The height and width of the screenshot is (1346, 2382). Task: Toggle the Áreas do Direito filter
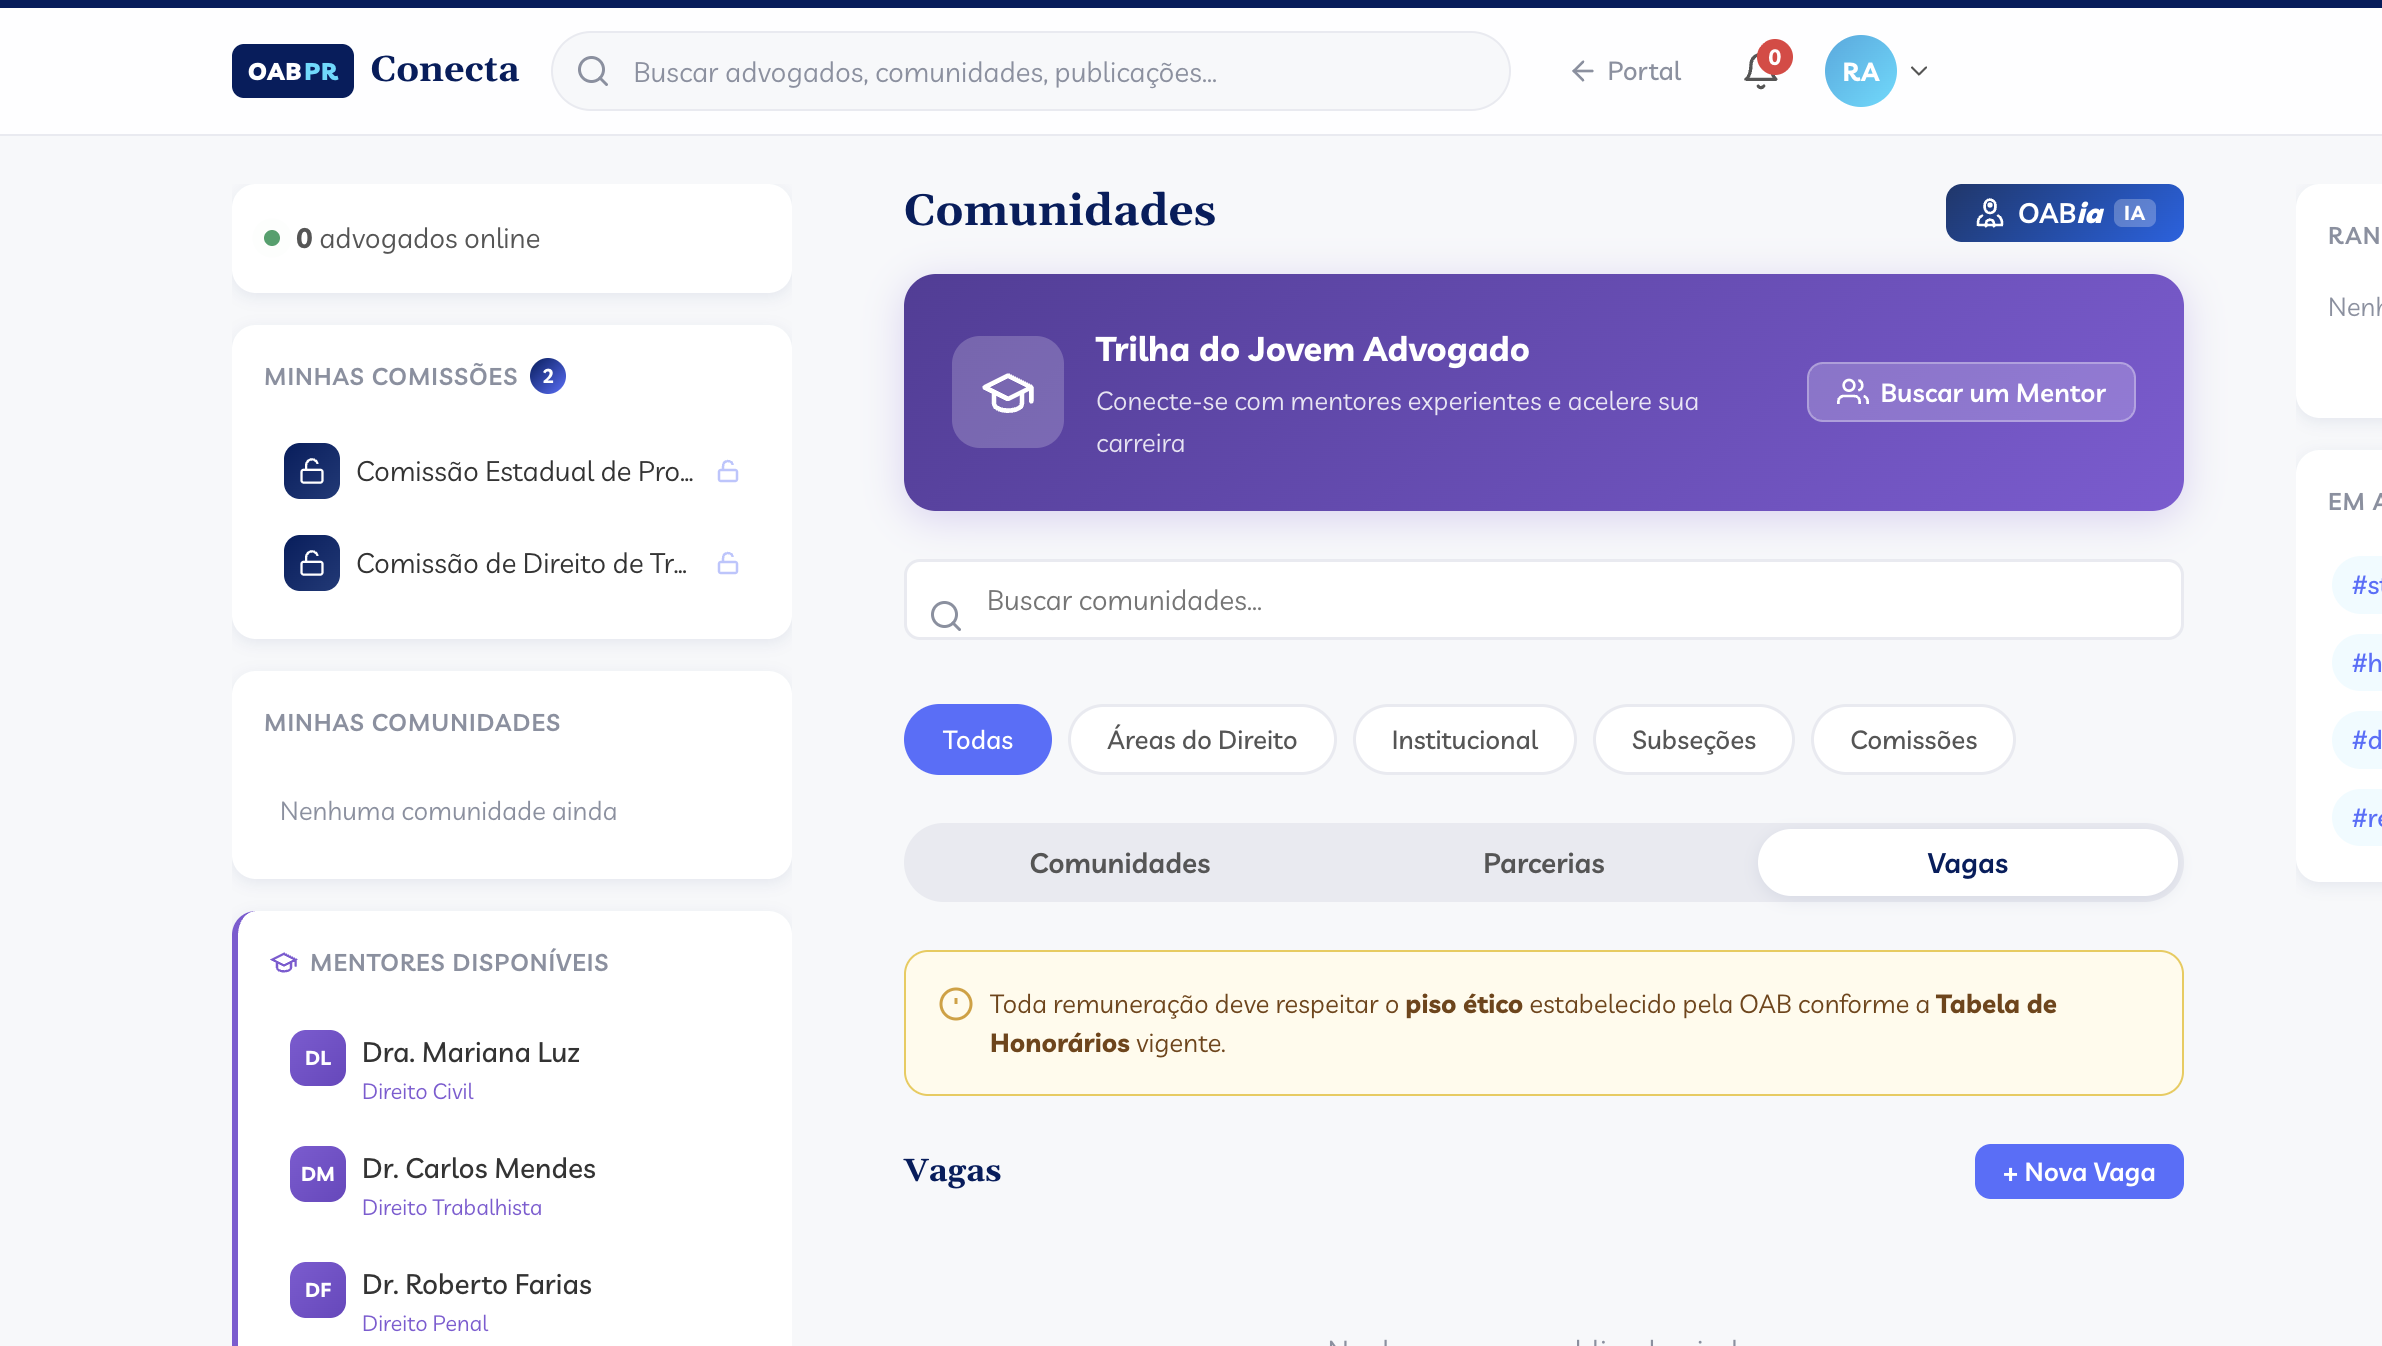[1201, 739]
